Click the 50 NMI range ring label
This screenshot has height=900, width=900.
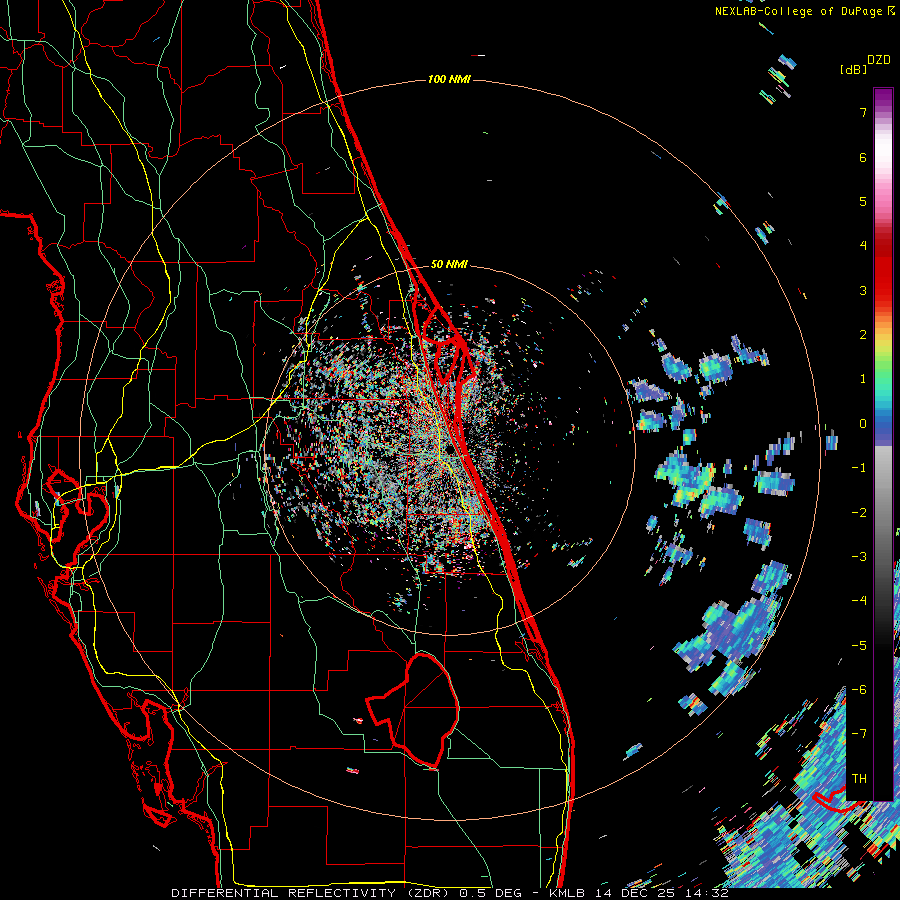tap(449, 264)
